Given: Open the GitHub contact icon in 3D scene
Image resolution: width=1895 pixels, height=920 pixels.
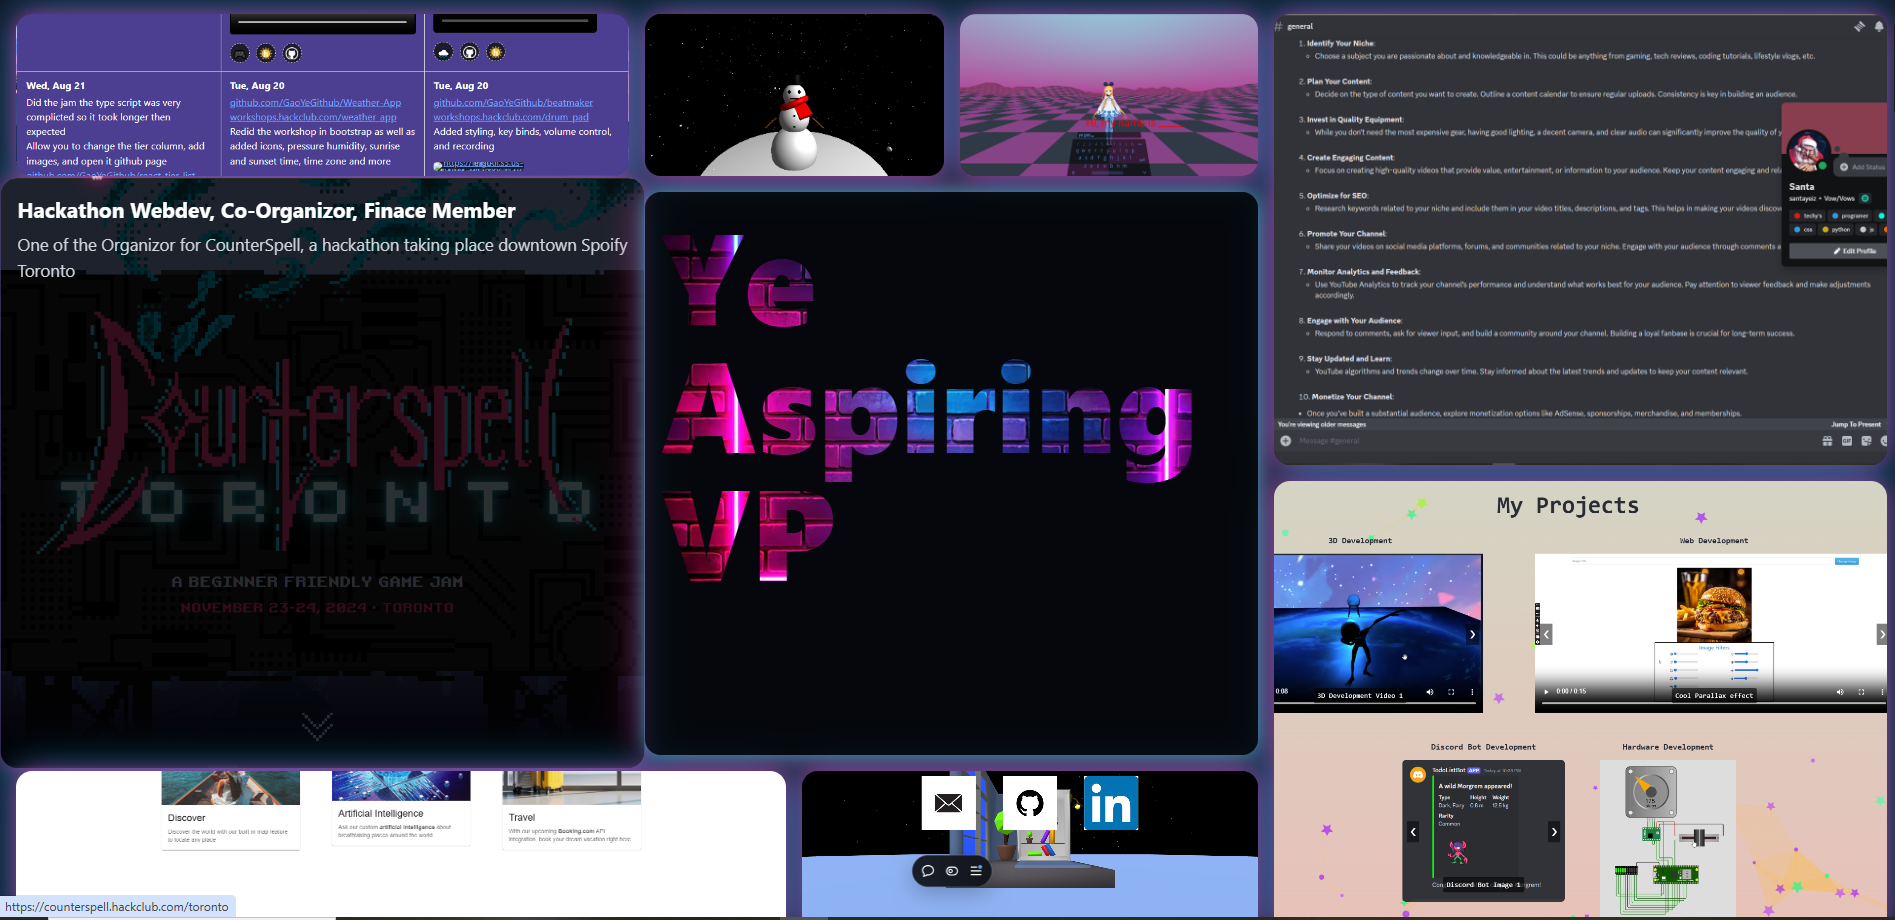Looking at the screenshot, I should coord(1030,803).
